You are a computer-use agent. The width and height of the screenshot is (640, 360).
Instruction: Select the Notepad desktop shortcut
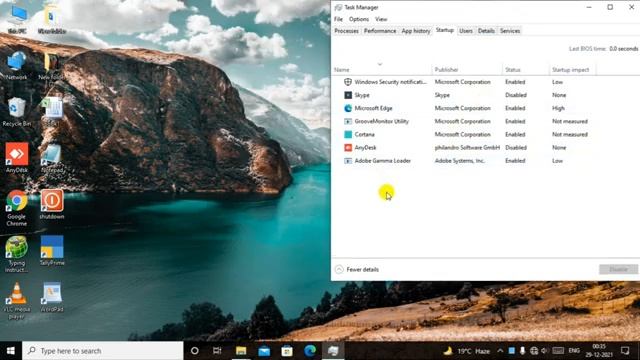52,158
